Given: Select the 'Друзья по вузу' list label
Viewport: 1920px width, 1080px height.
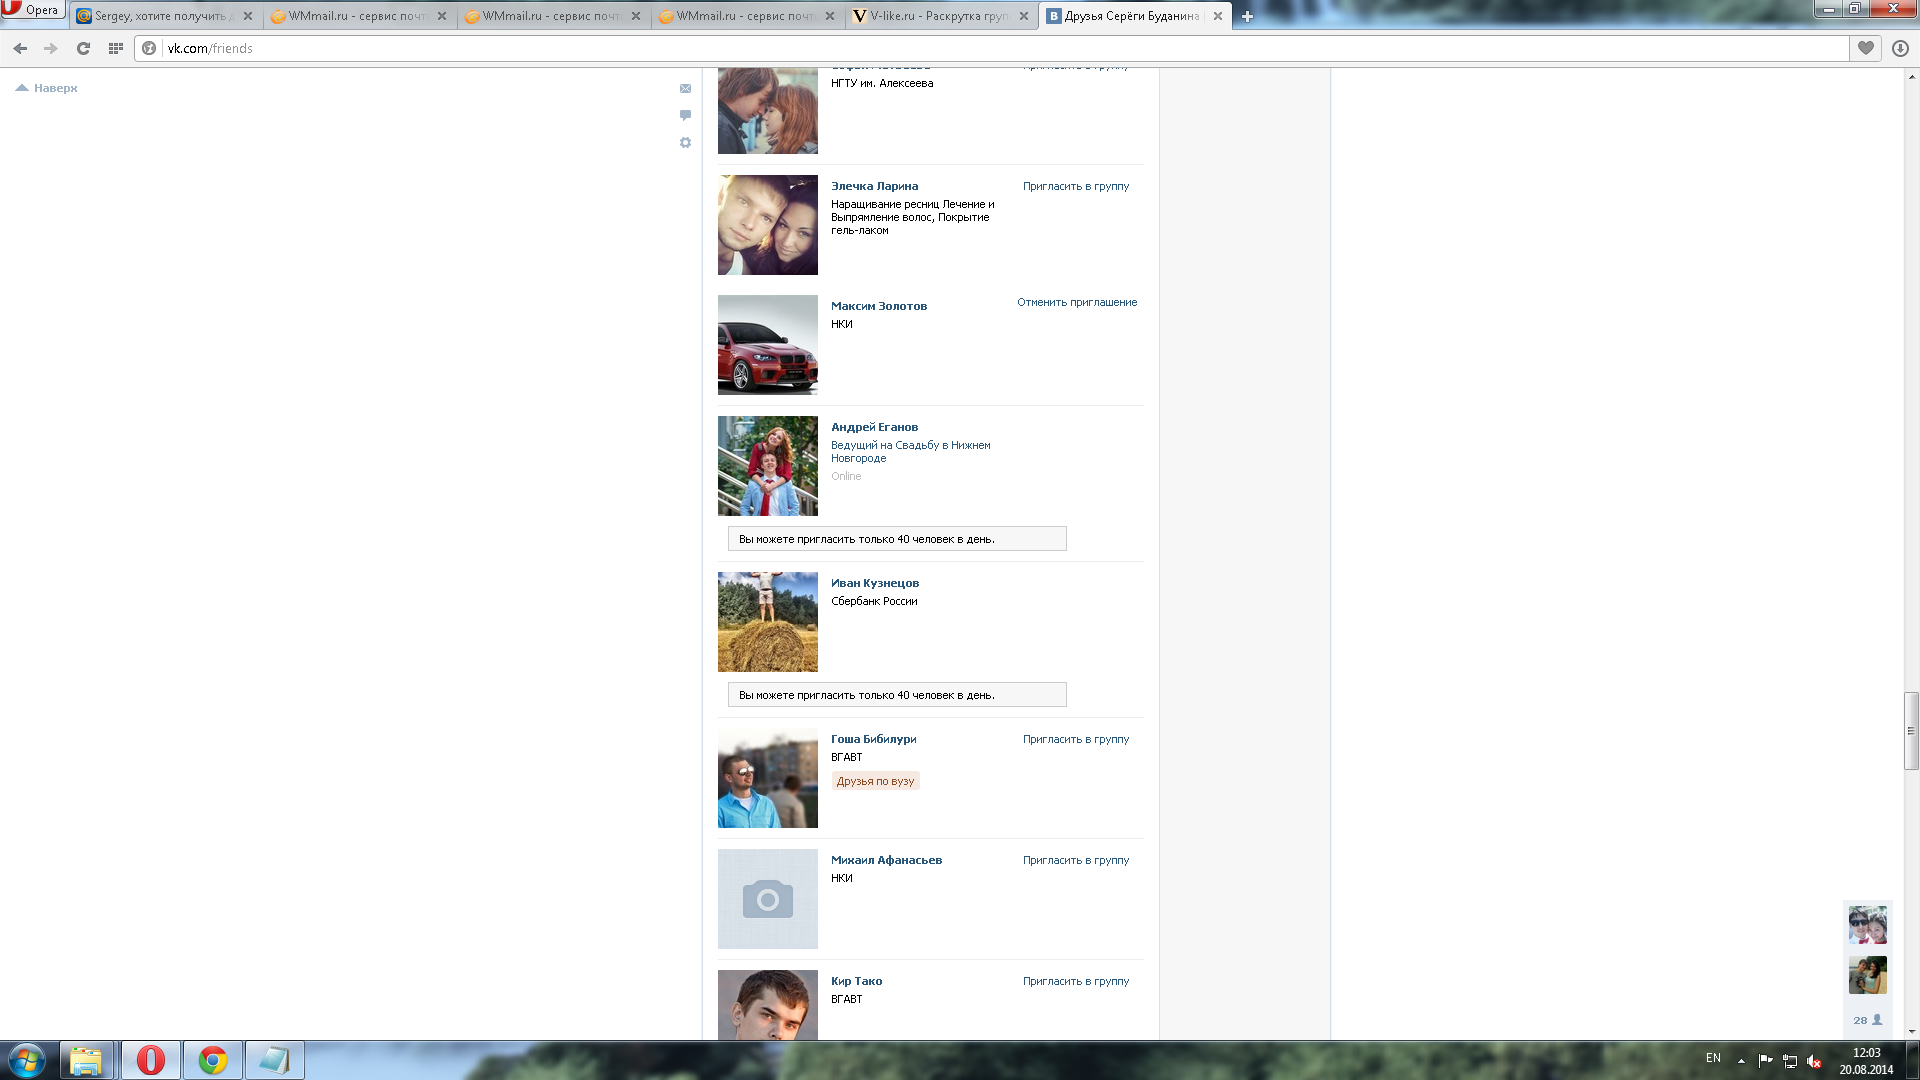Looking at the screenshot, I should click(875, 781).
